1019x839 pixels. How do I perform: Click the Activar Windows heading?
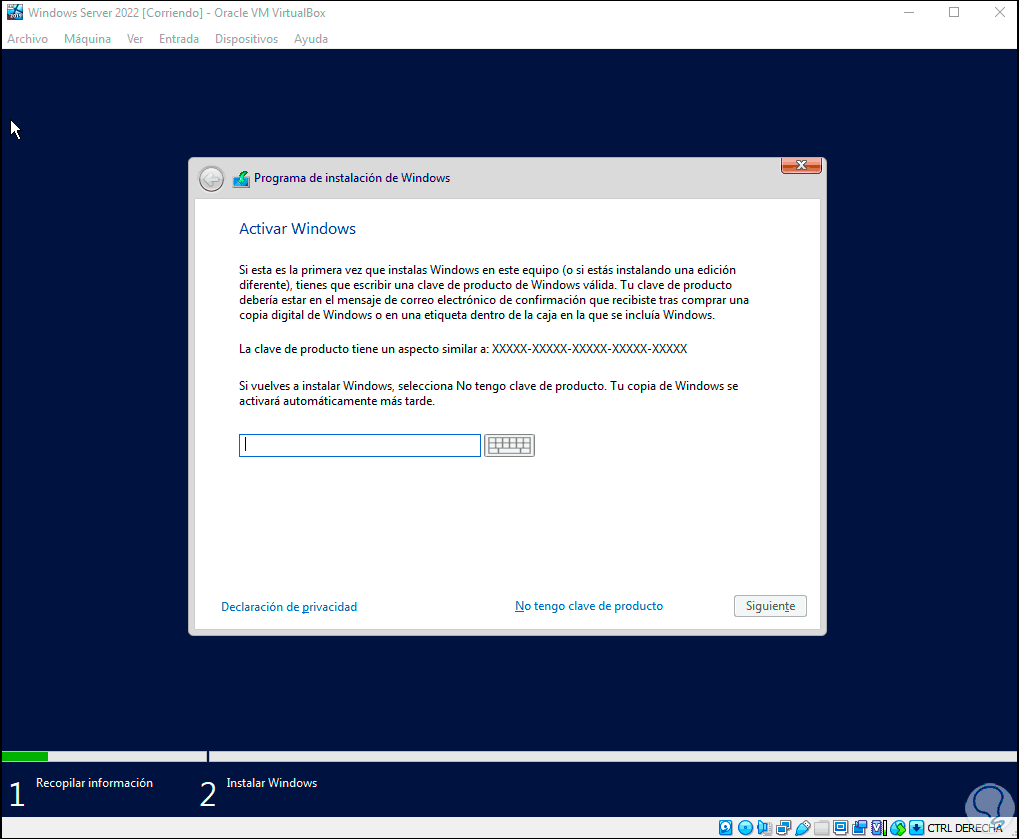coord(297,229)
